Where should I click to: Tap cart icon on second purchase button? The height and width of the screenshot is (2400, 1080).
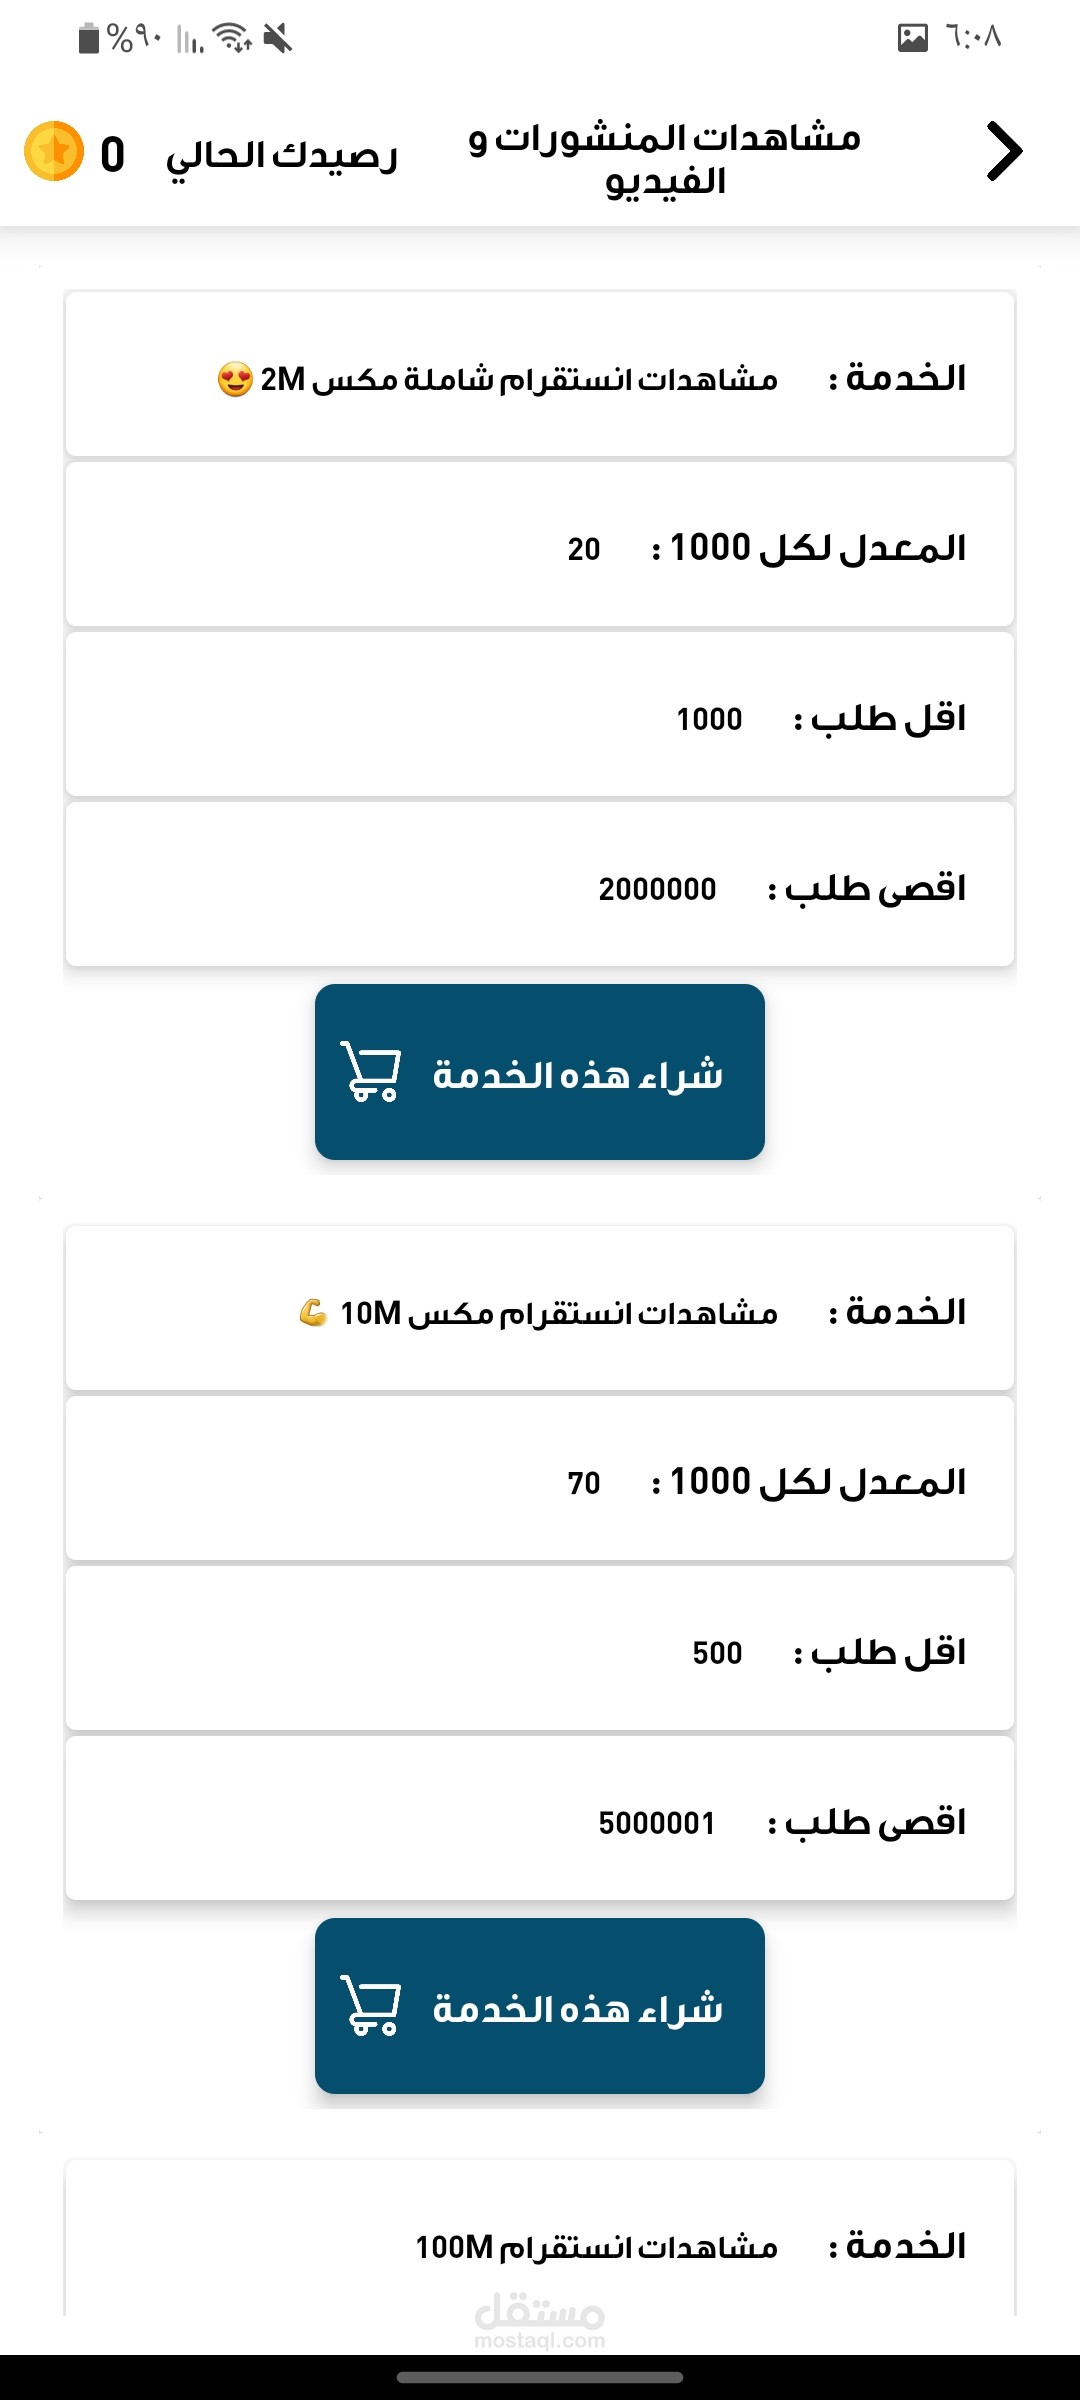pyautogui.click(x=371, y=2005)
